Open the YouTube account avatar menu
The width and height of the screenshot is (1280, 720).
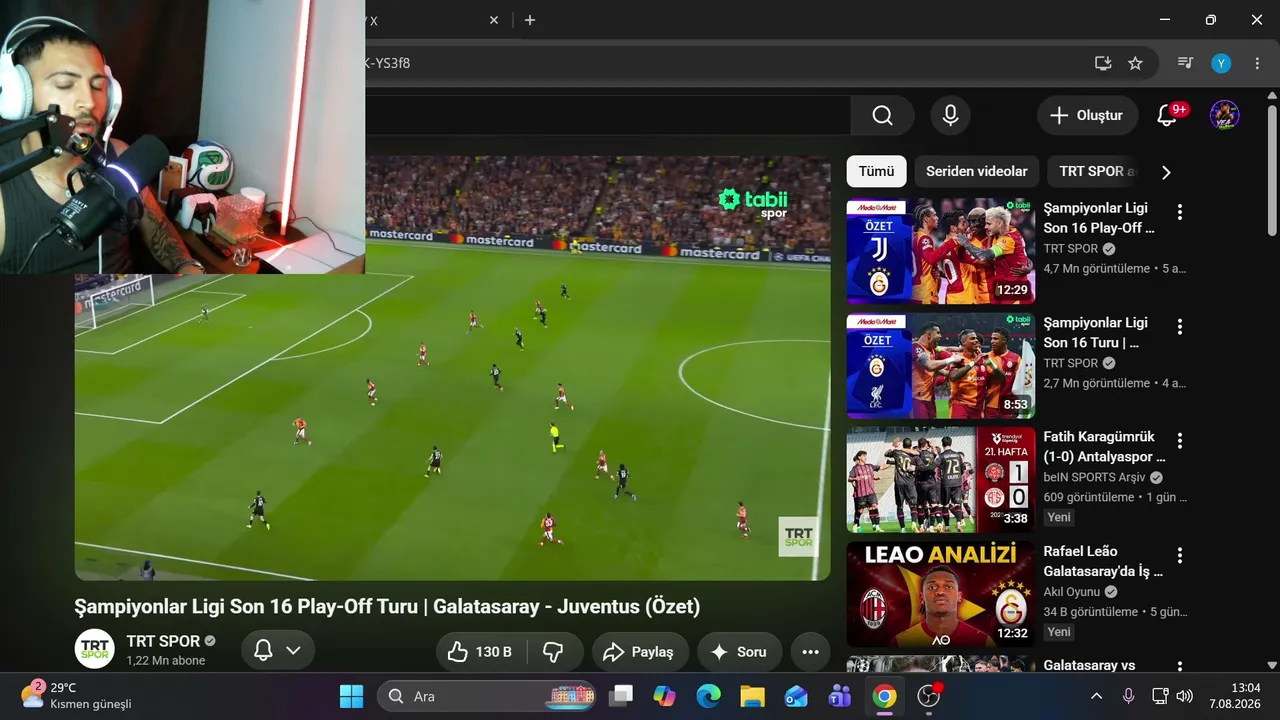1224,116
